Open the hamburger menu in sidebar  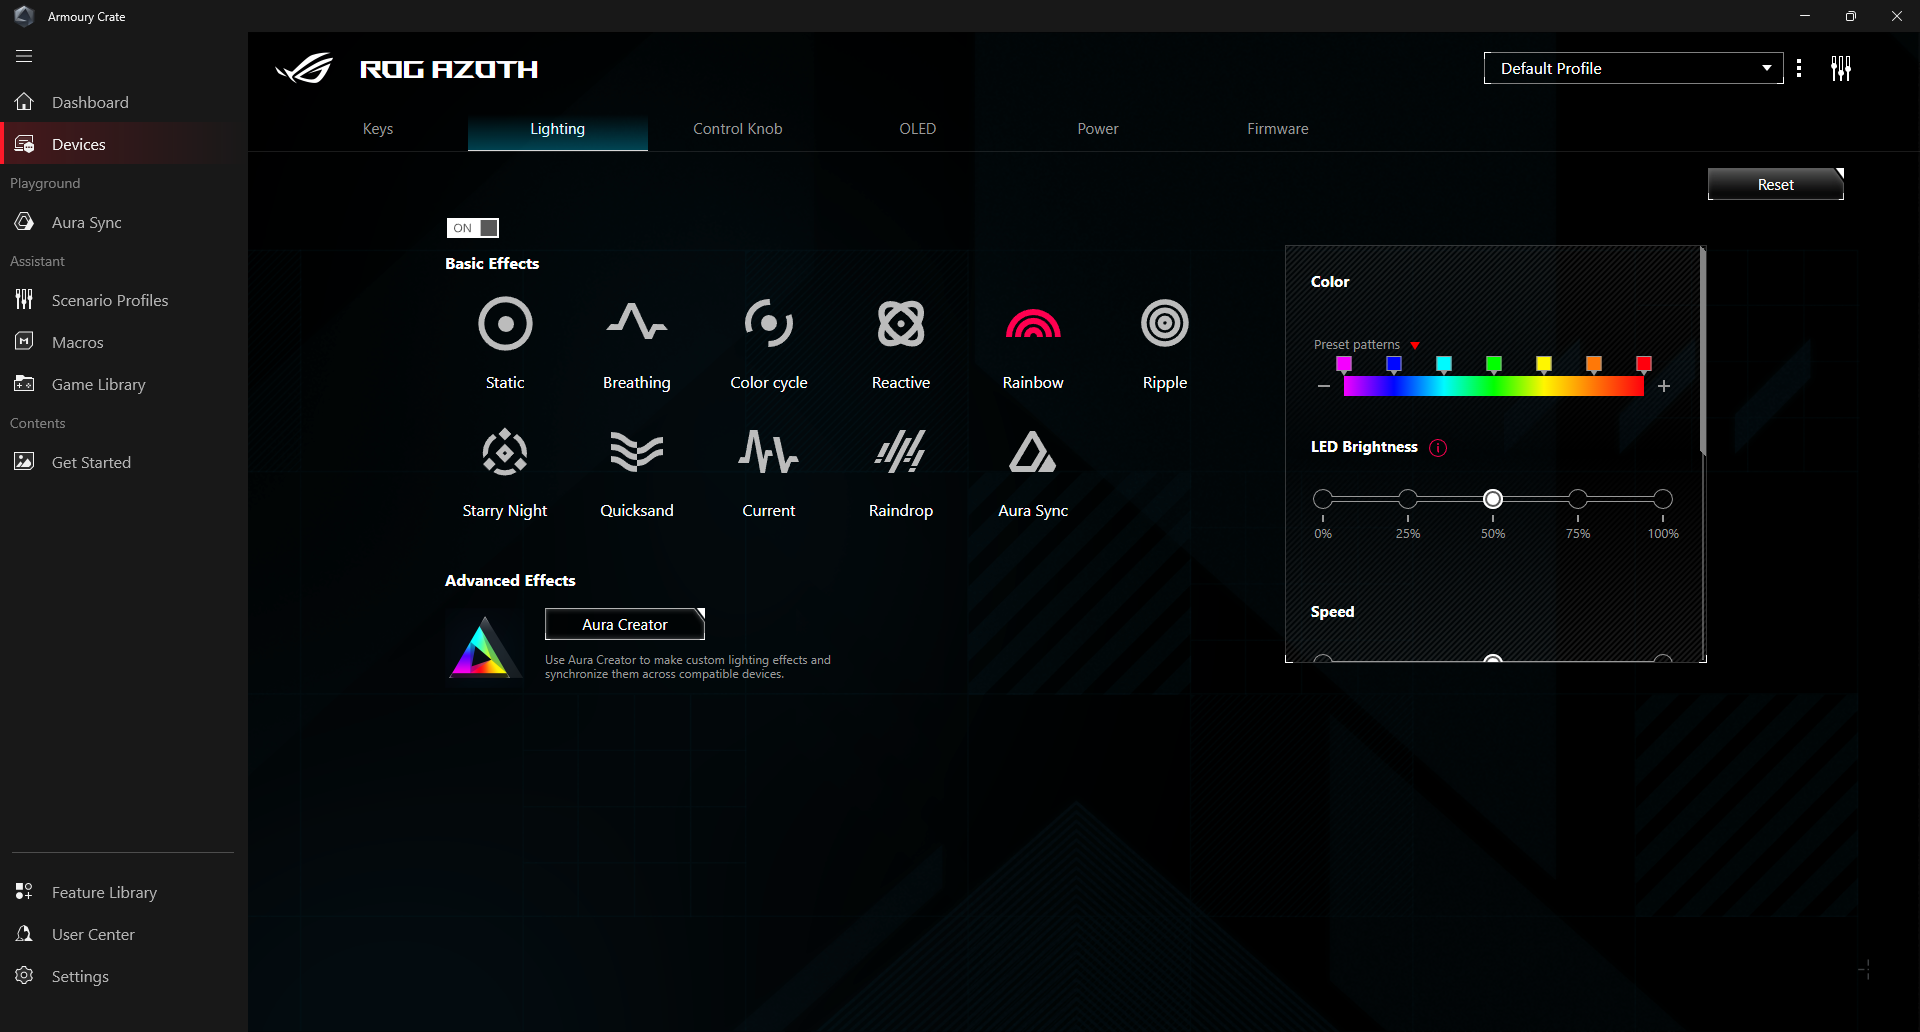24,56
